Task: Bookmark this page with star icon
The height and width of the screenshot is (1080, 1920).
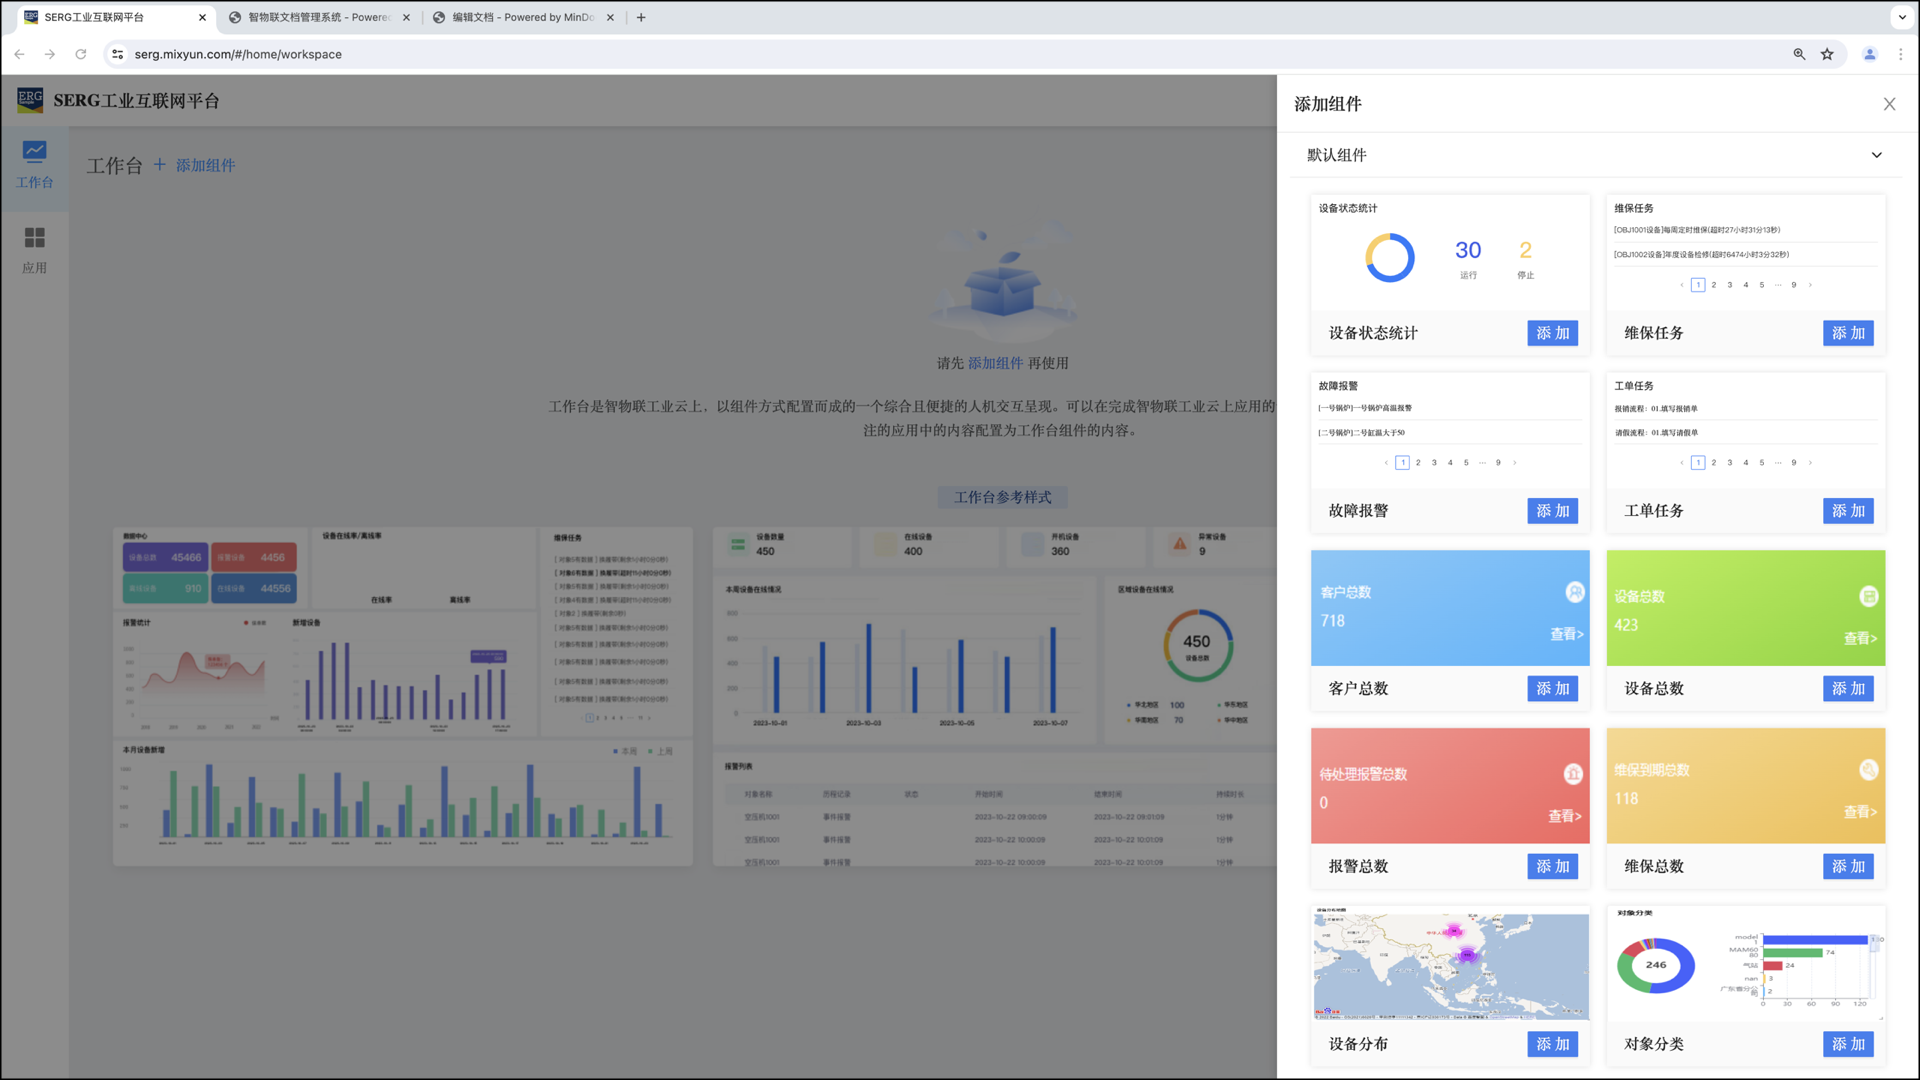Action: pyautogui.click(x=1827, y=54)
